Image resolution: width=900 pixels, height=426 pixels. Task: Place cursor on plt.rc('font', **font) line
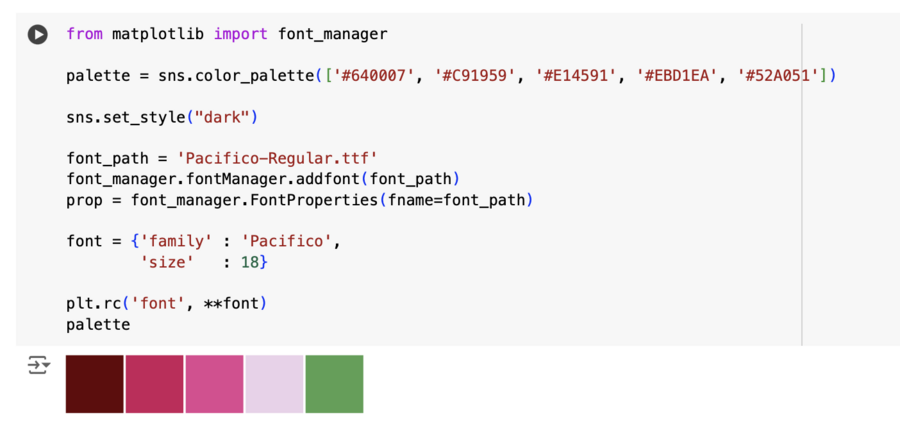coord(166,303)
